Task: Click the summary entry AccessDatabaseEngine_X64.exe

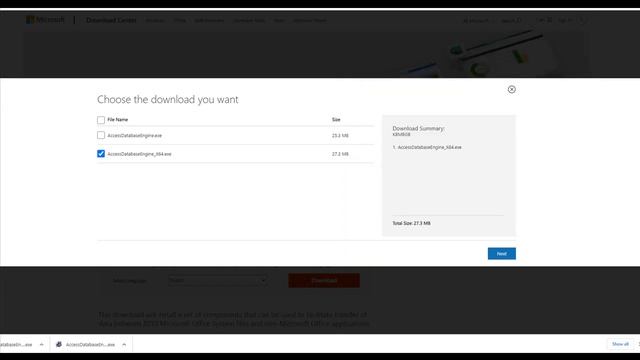Action: 429,147
